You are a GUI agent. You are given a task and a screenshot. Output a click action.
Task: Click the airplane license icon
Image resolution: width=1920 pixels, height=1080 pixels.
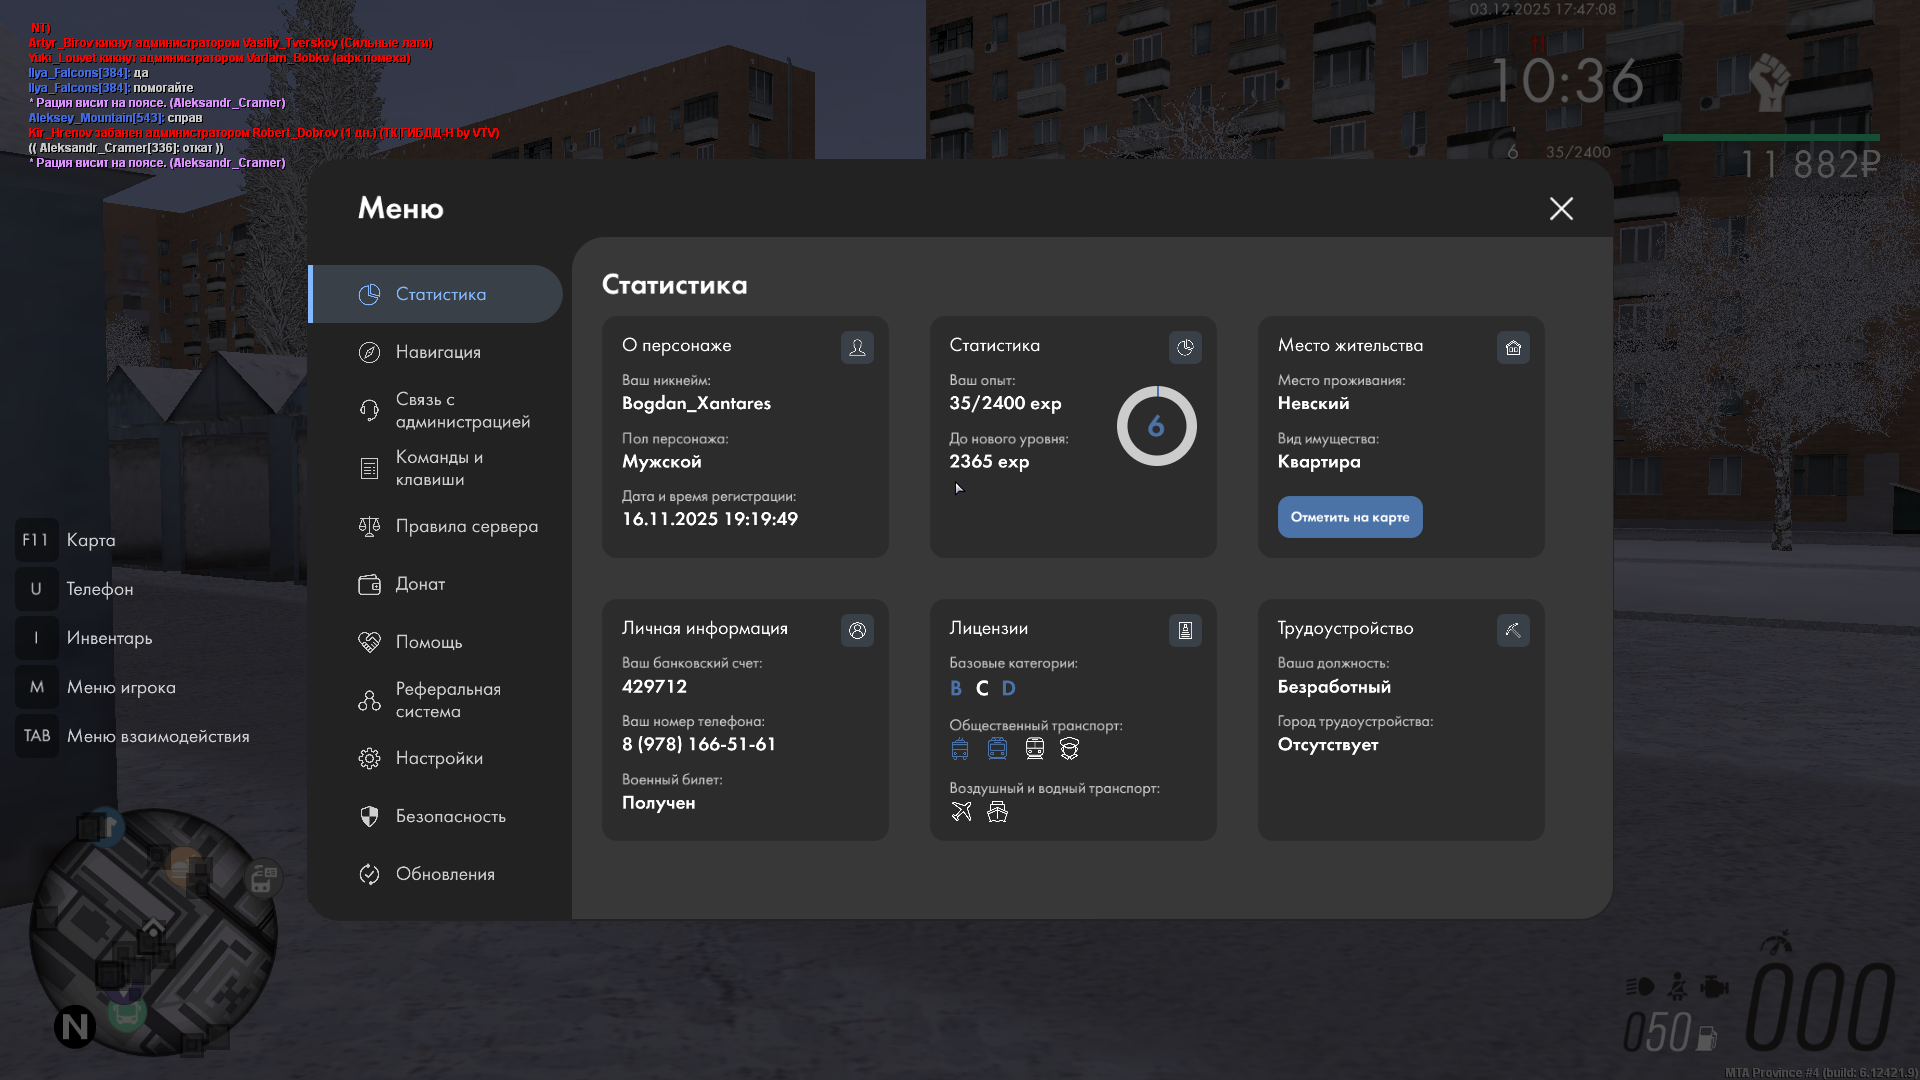click(x=961, y=811)
